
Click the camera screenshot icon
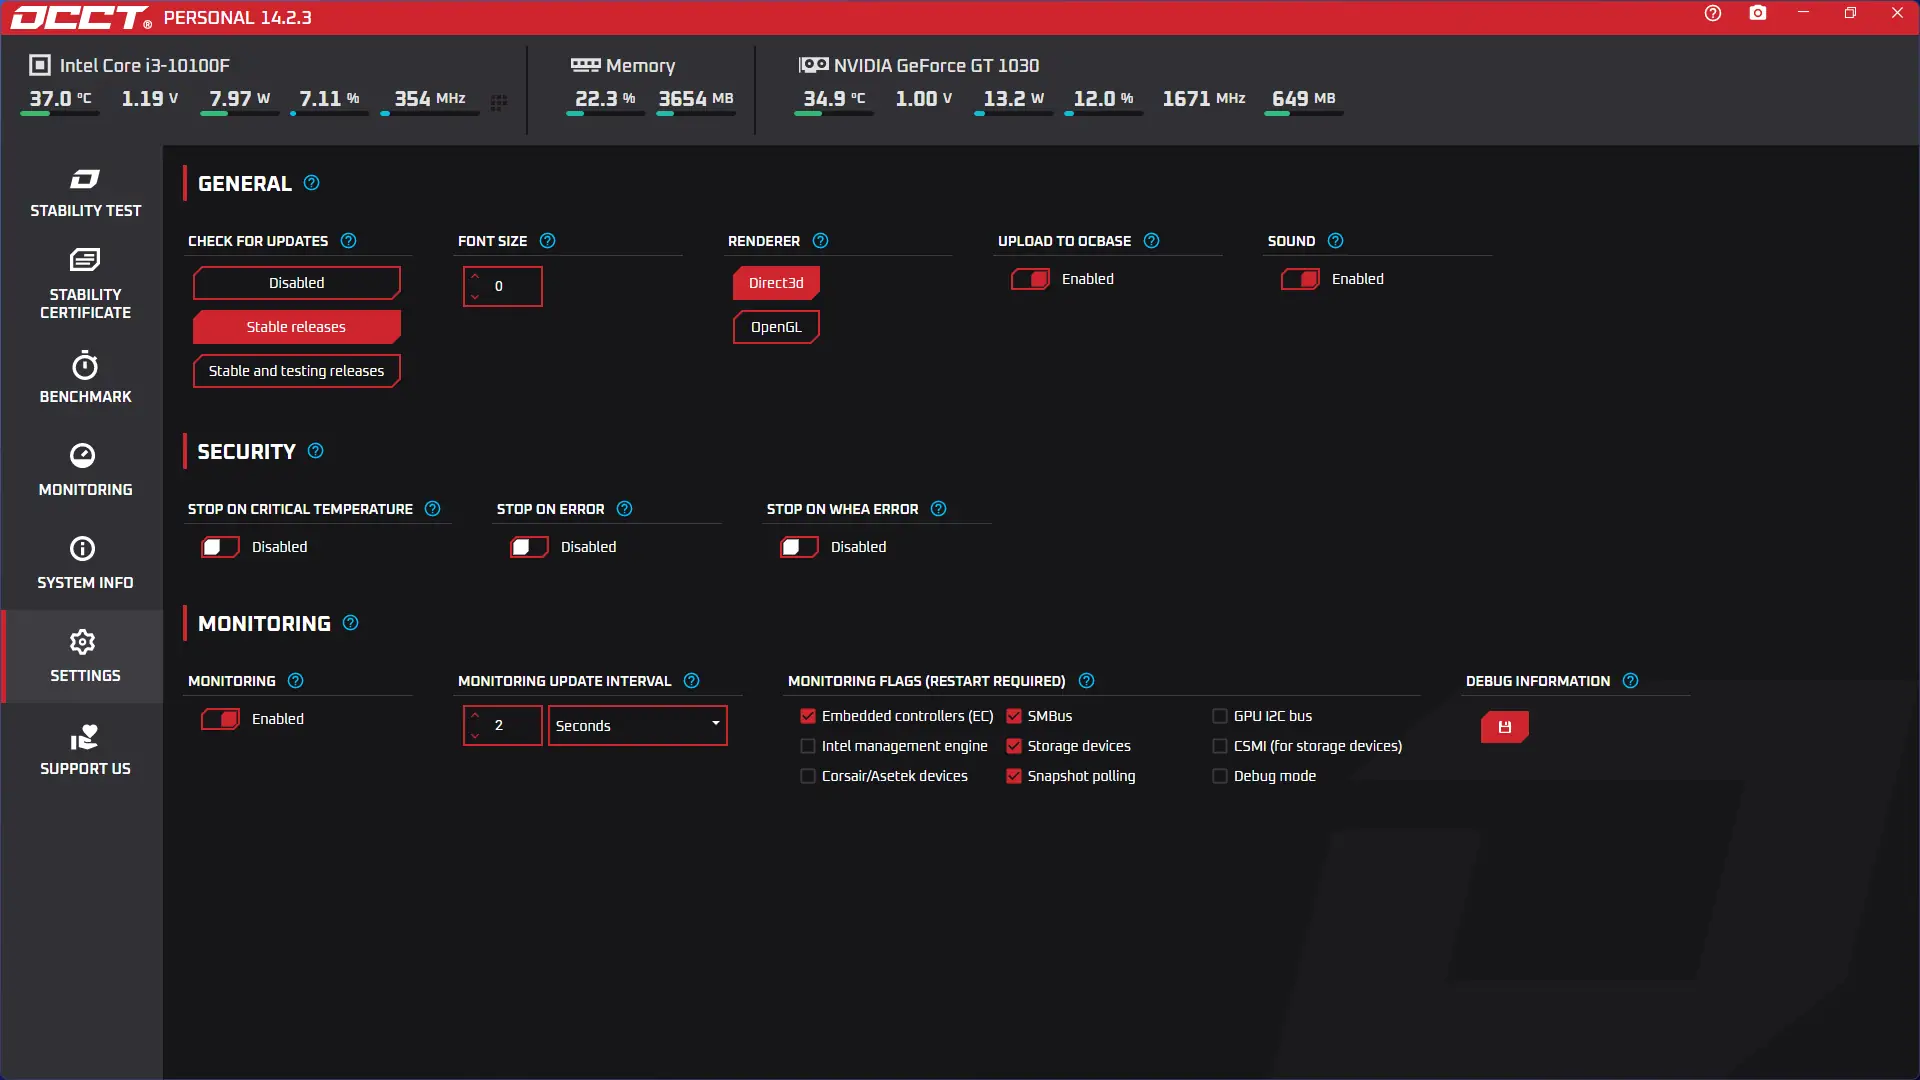[1757, 13]
